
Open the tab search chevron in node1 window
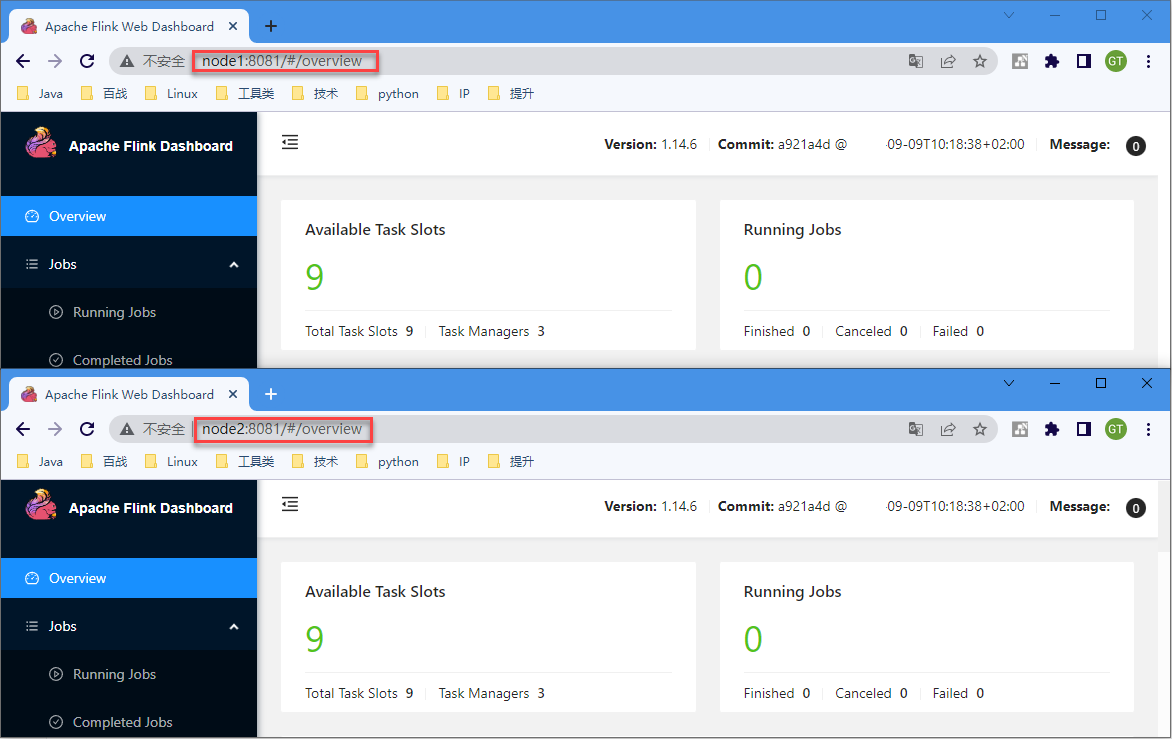click(1009, 15)
